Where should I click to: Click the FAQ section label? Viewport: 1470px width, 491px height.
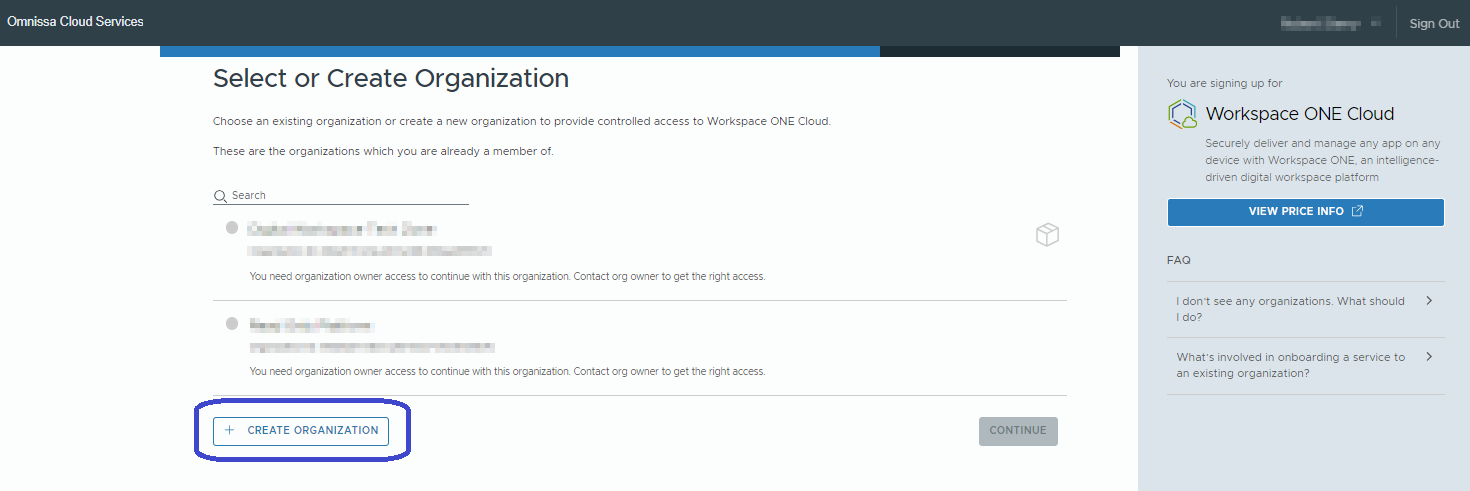(x=1179, y=260)
